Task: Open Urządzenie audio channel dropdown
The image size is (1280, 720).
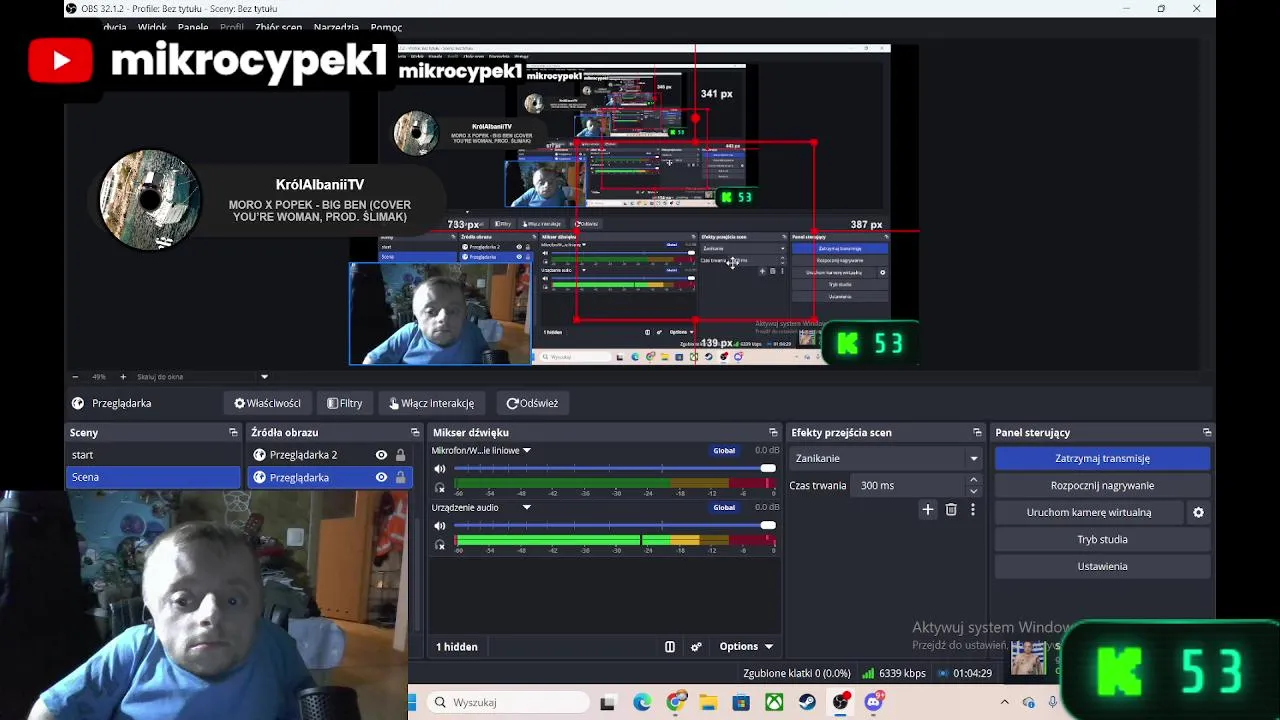Action: coord(527,508)
